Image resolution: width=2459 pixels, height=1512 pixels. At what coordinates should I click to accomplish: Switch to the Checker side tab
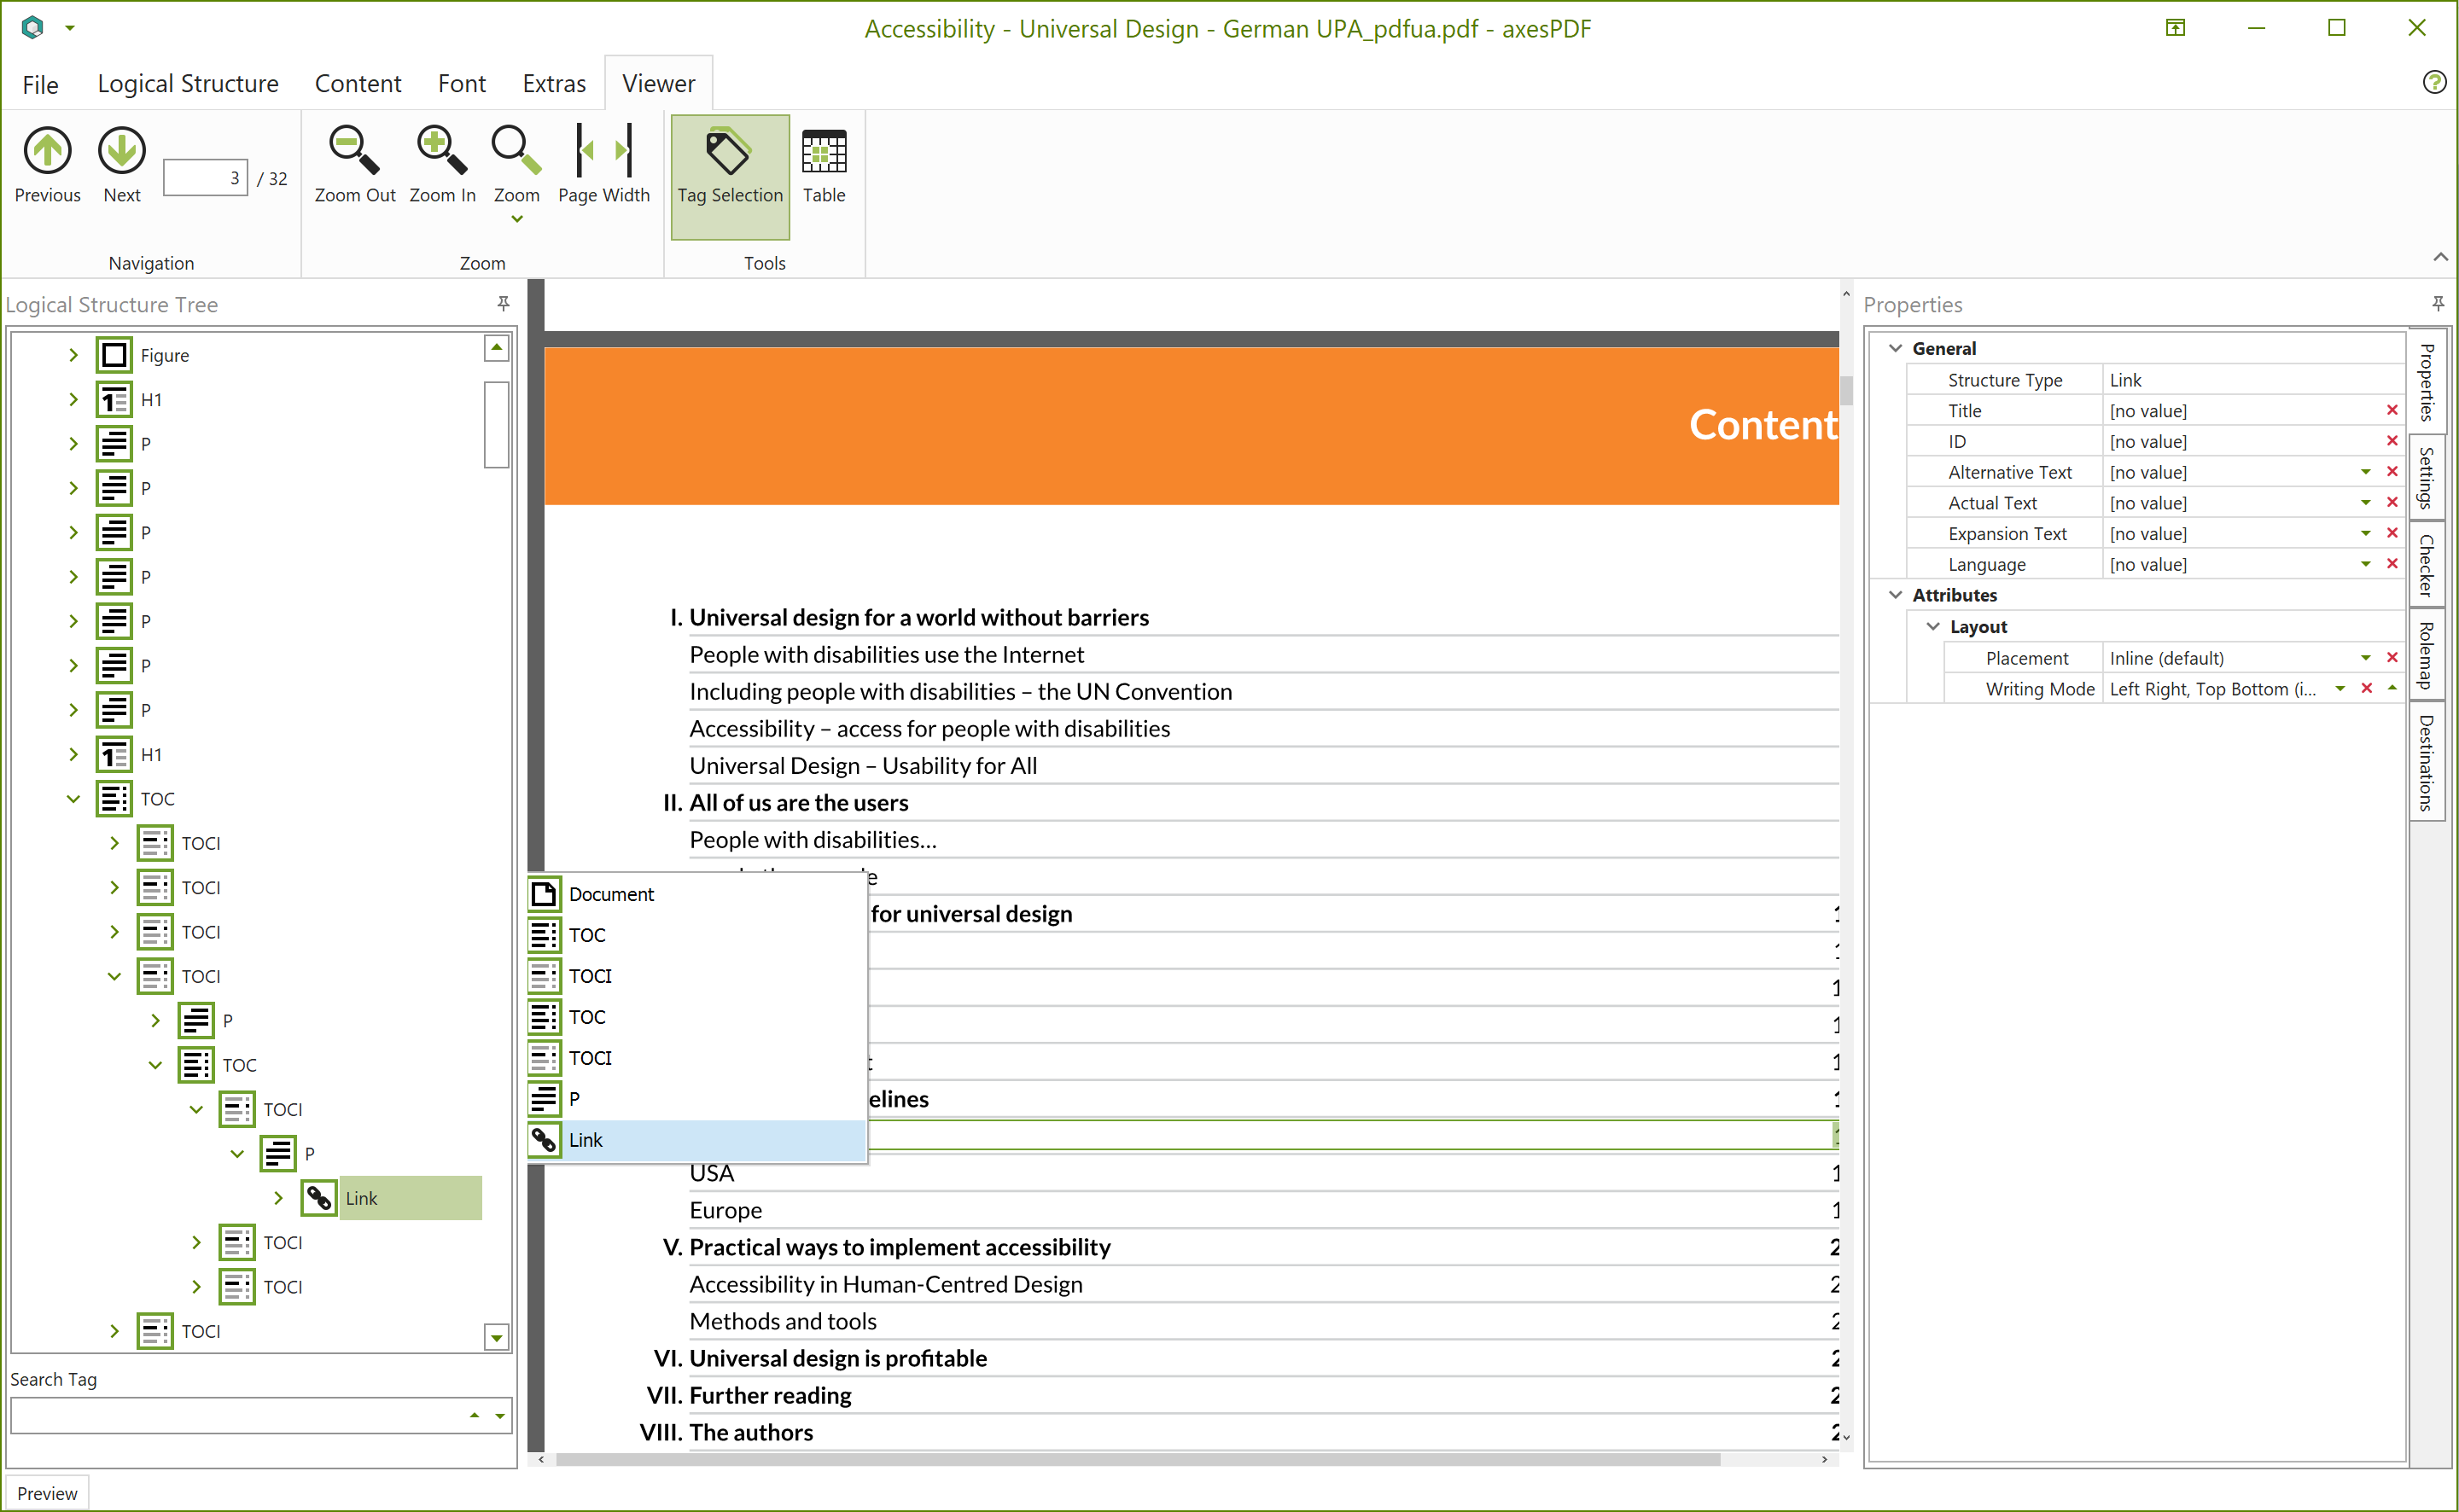(2426, 565)
